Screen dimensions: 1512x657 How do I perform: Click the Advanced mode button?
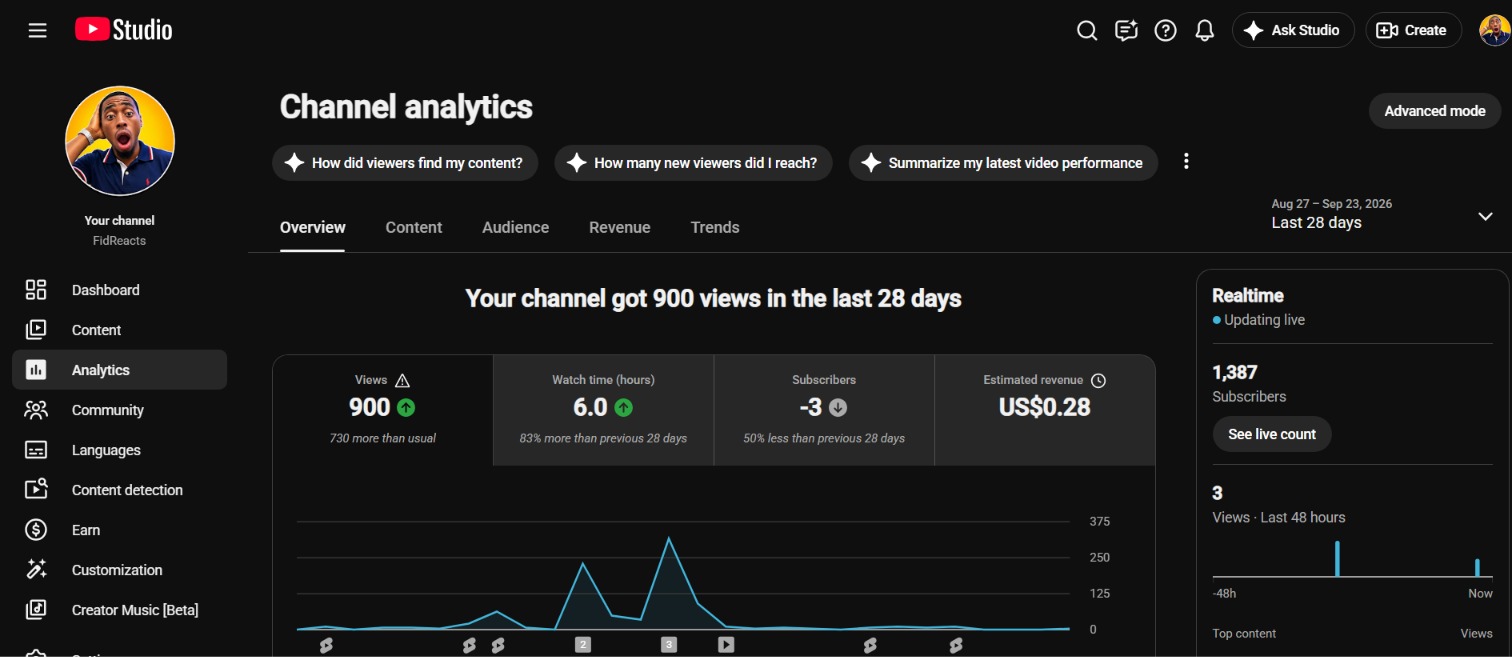click(1435, 111)
